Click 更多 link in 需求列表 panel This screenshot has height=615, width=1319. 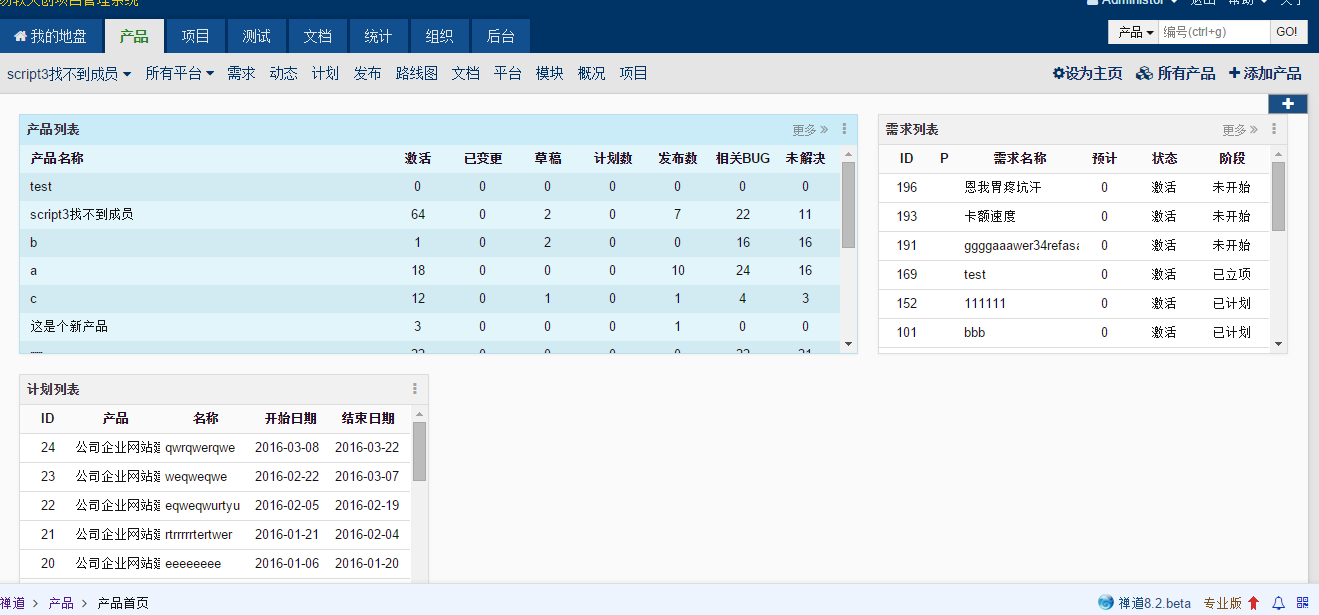click(1240, 130)
